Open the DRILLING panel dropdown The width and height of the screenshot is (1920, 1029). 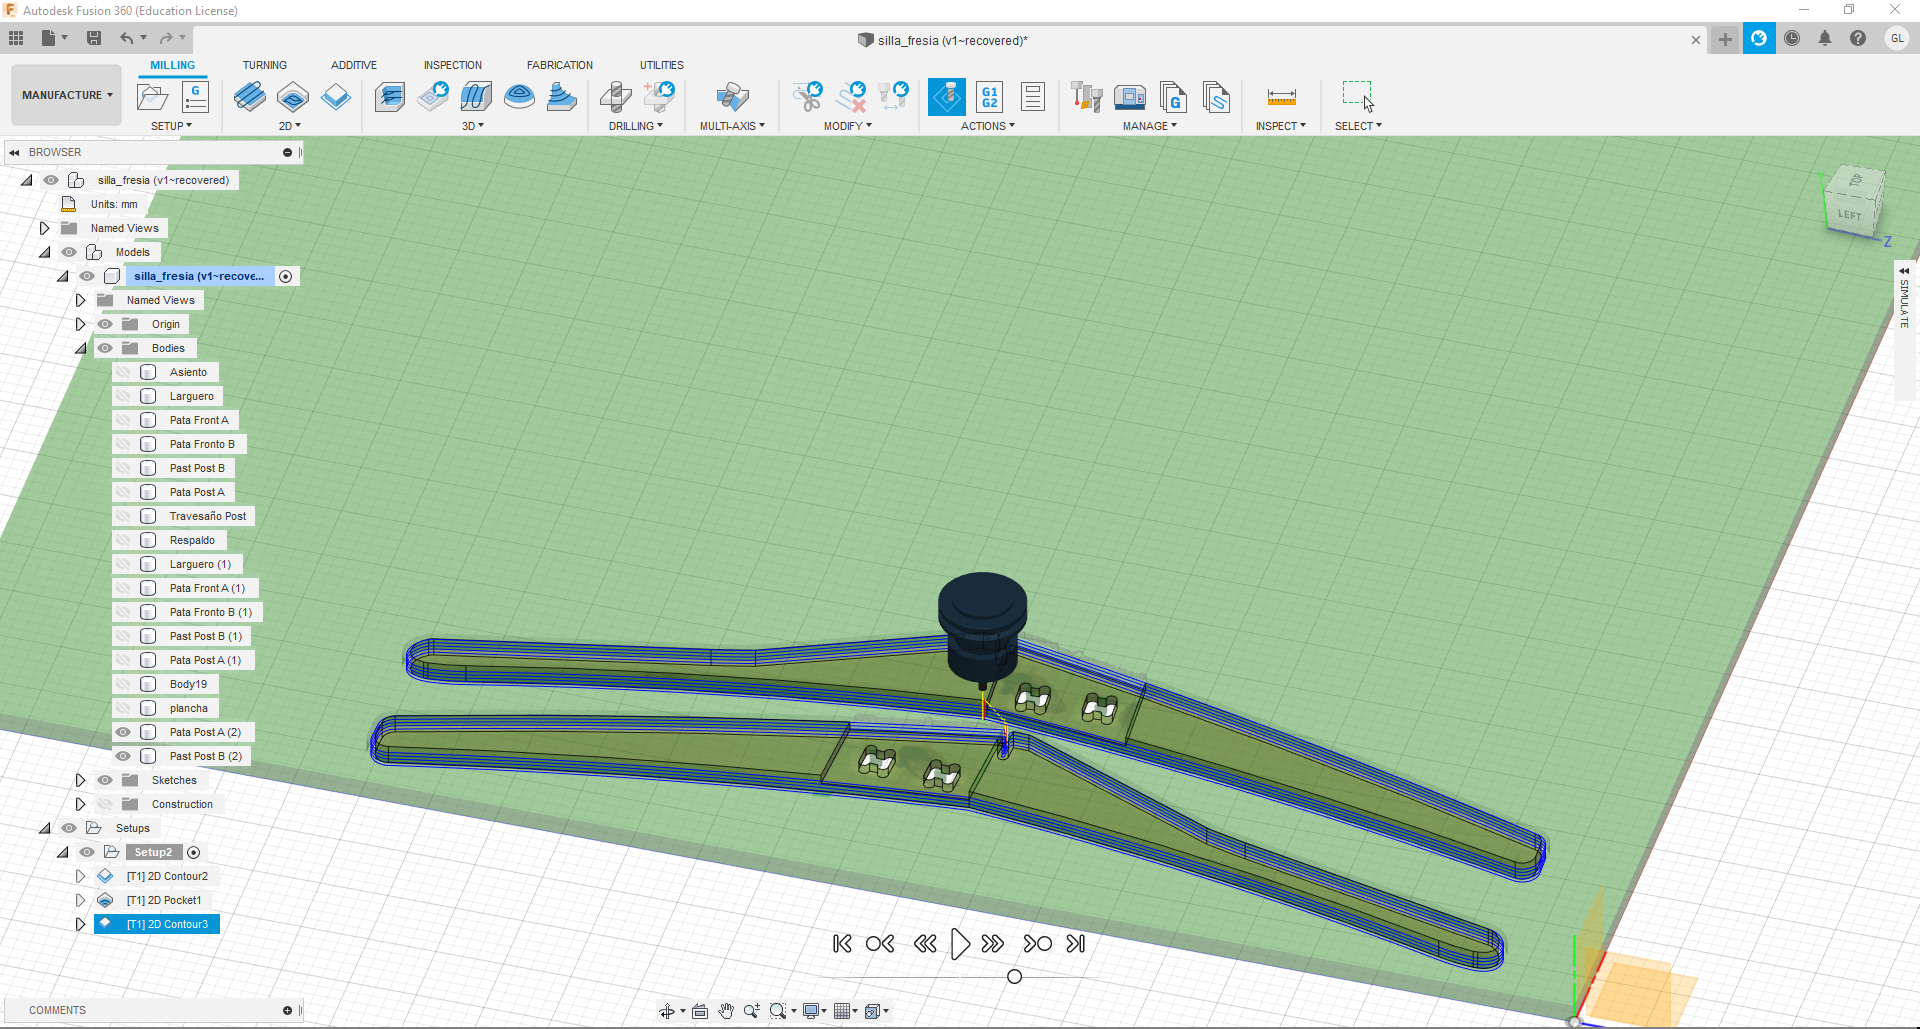(x=636, y=126)
